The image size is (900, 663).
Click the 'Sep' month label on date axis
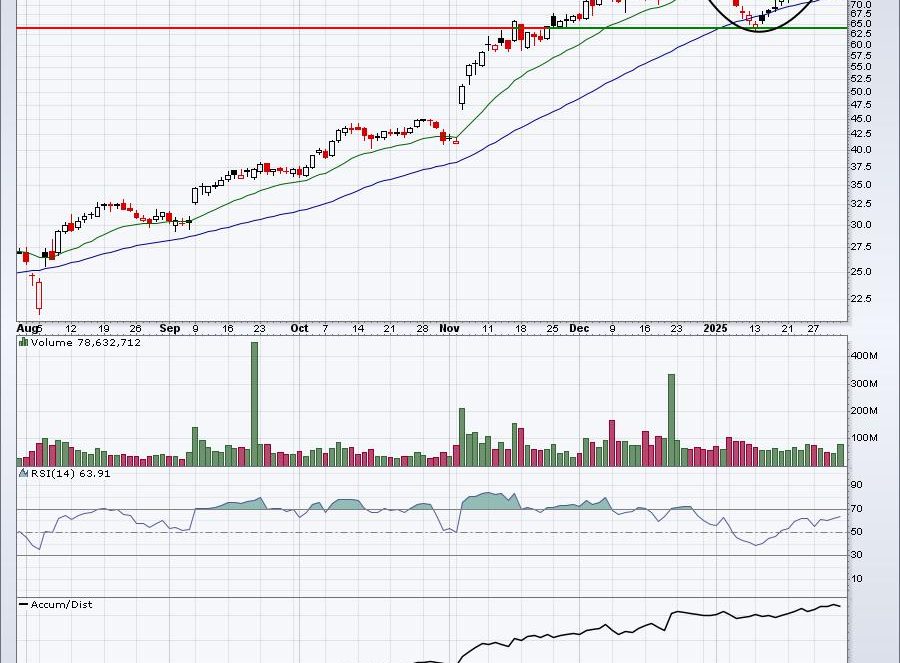pos(170,328)
